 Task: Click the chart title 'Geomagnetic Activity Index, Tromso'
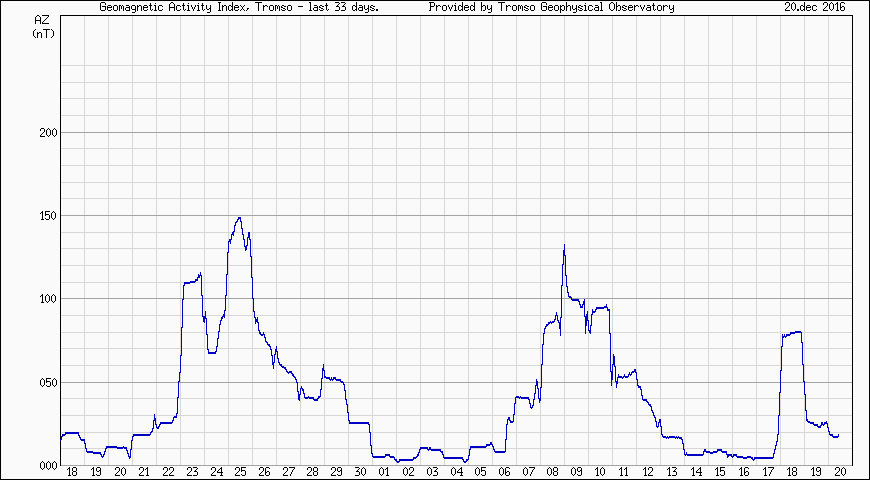(238, 7)
